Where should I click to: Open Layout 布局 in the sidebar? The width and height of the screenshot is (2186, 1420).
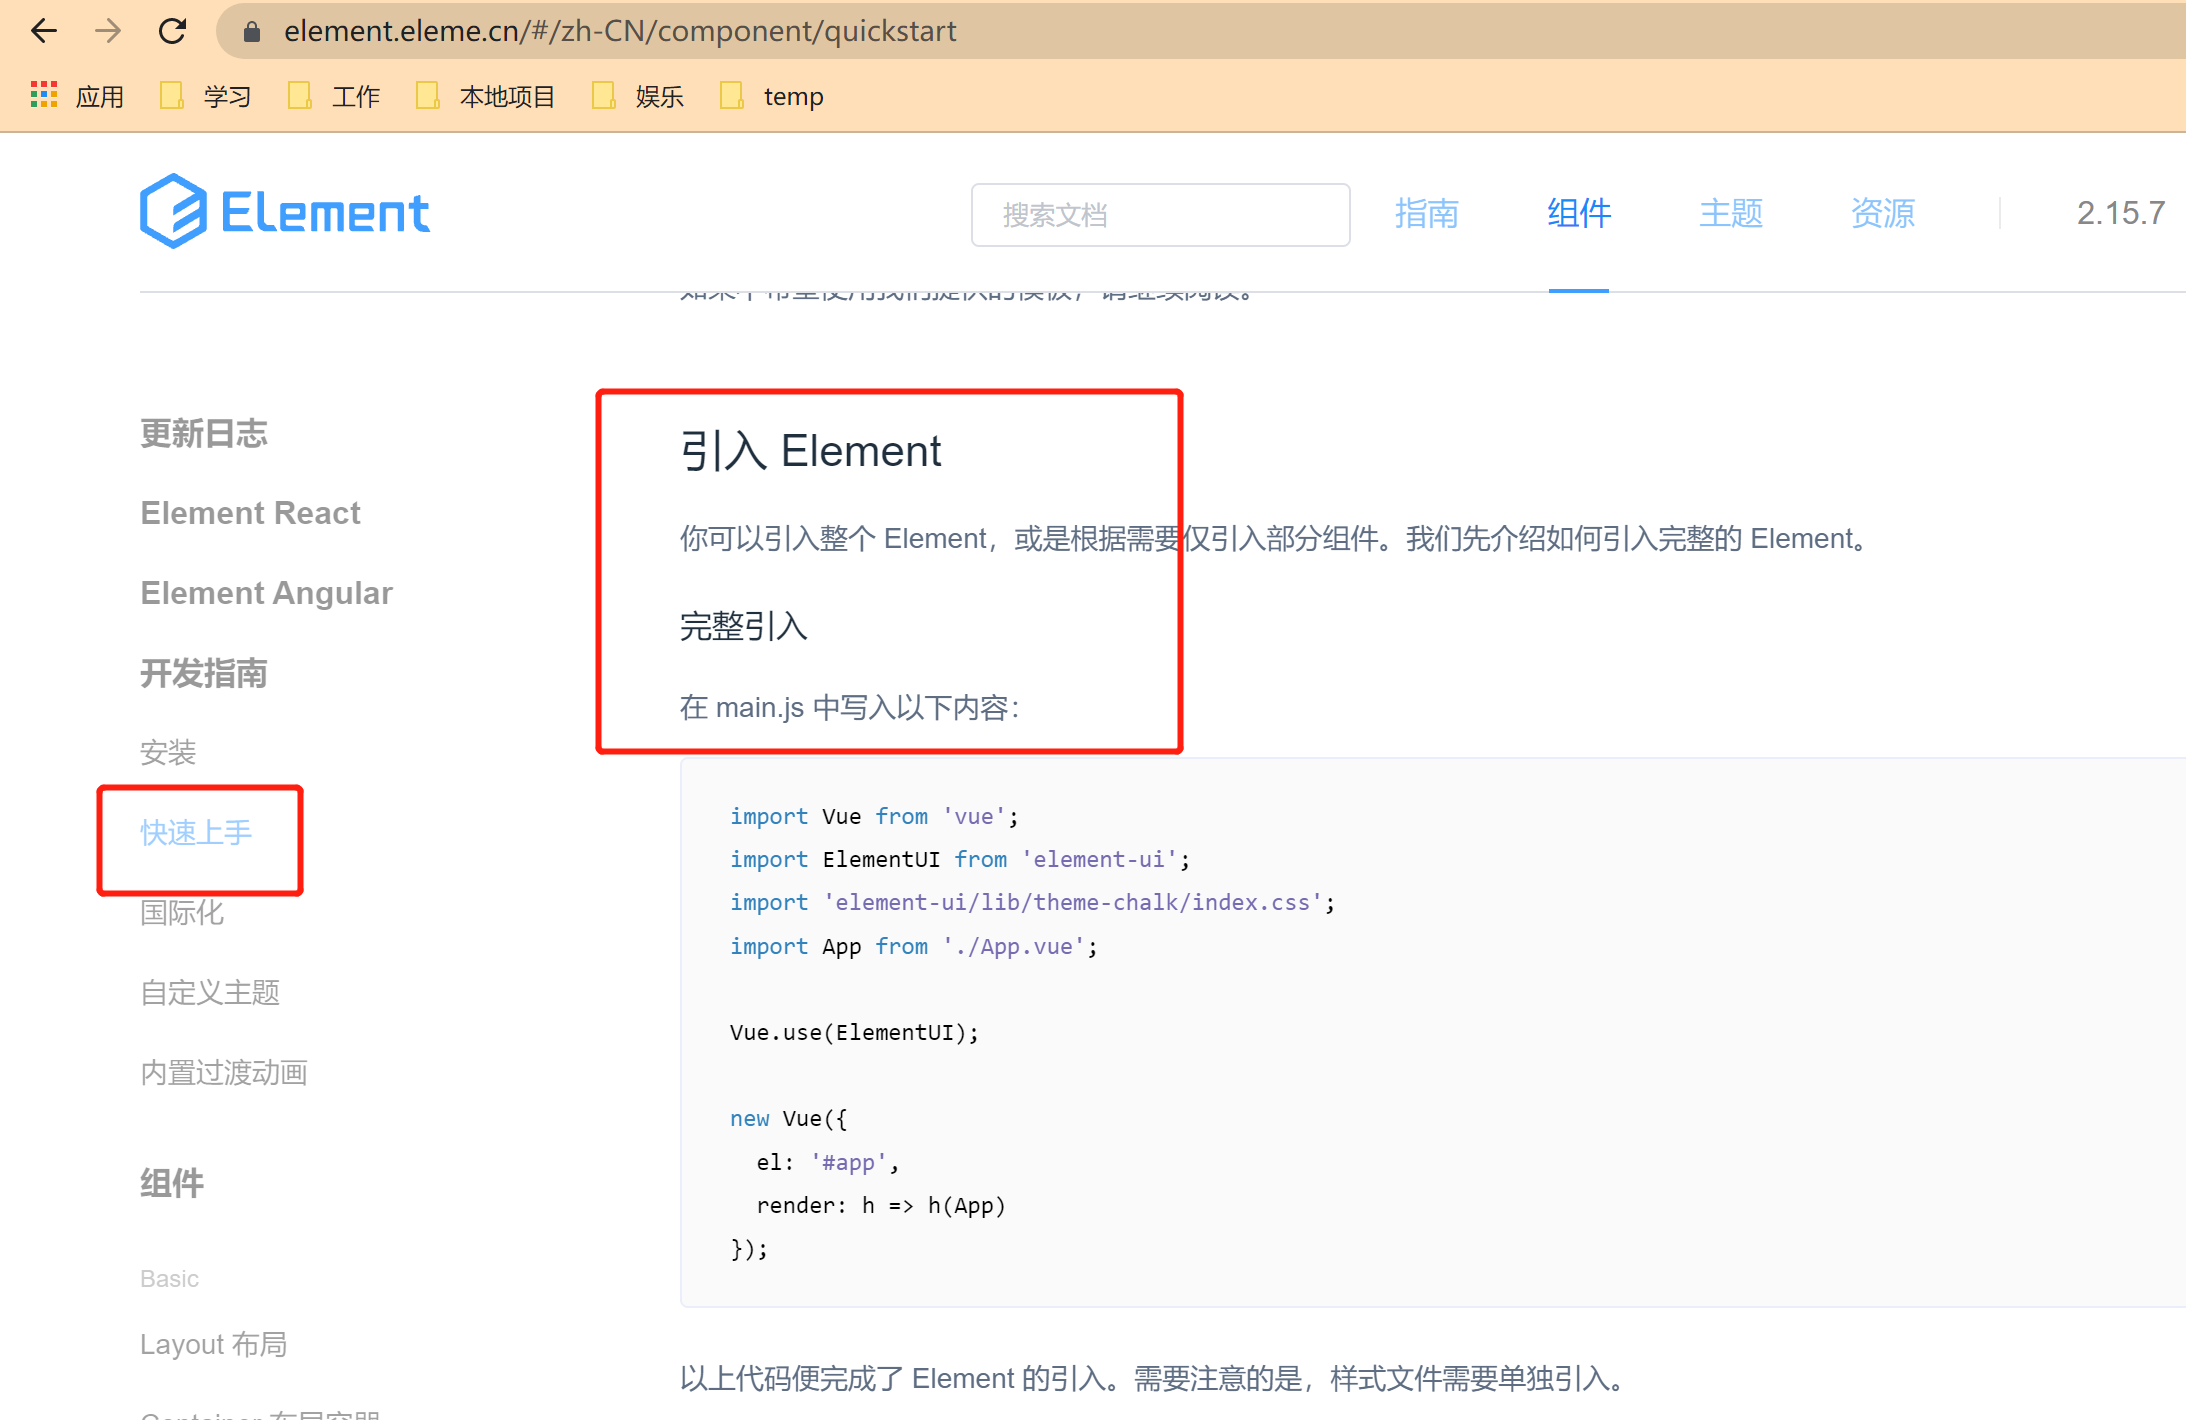(213, 1344)
